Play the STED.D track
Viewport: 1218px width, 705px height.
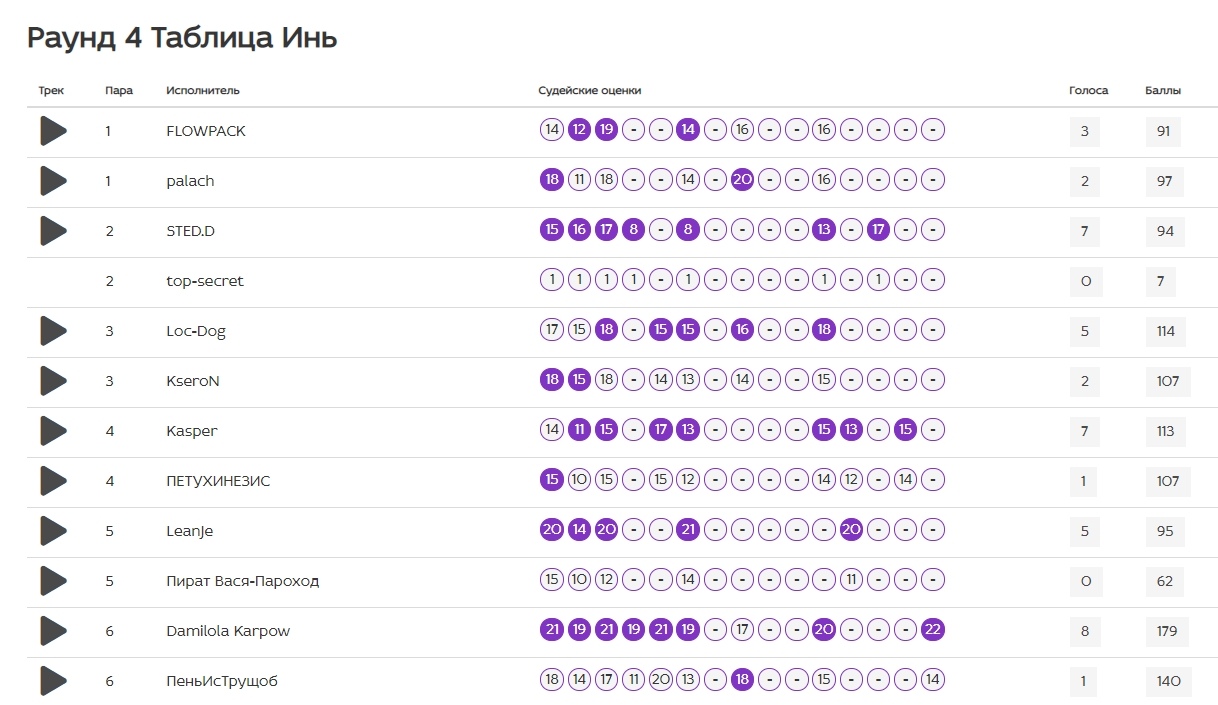[53, 231]
